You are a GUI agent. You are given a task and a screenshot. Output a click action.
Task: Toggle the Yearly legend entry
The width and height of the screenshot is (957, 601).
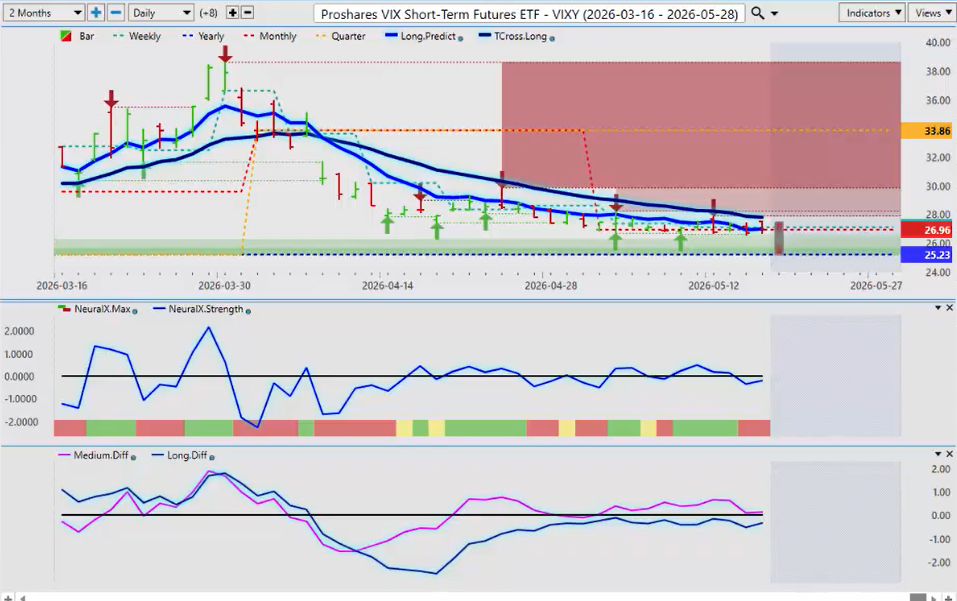(x=204, y=37)
